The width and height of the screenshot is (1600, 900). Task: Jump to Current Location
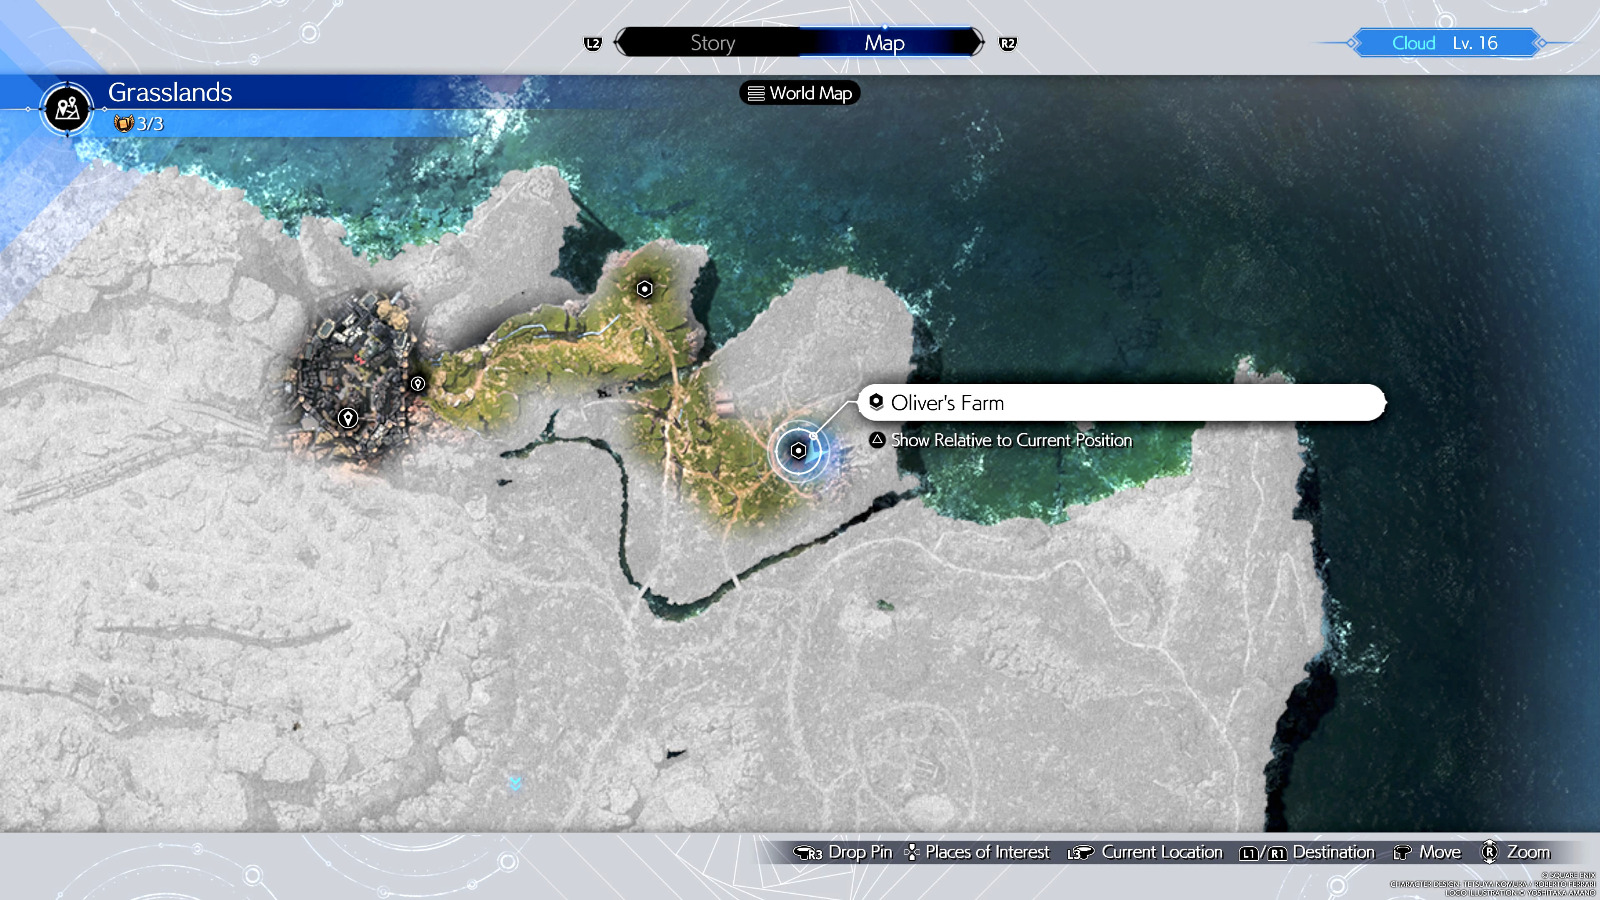1145,852
